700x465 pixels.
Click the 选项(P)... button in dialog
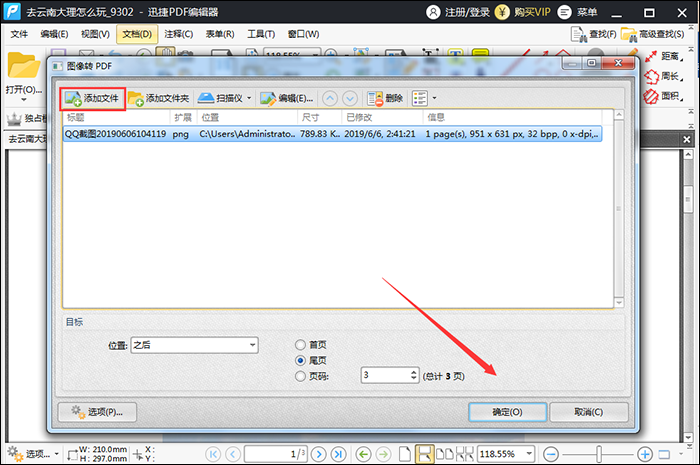point(97,412)
